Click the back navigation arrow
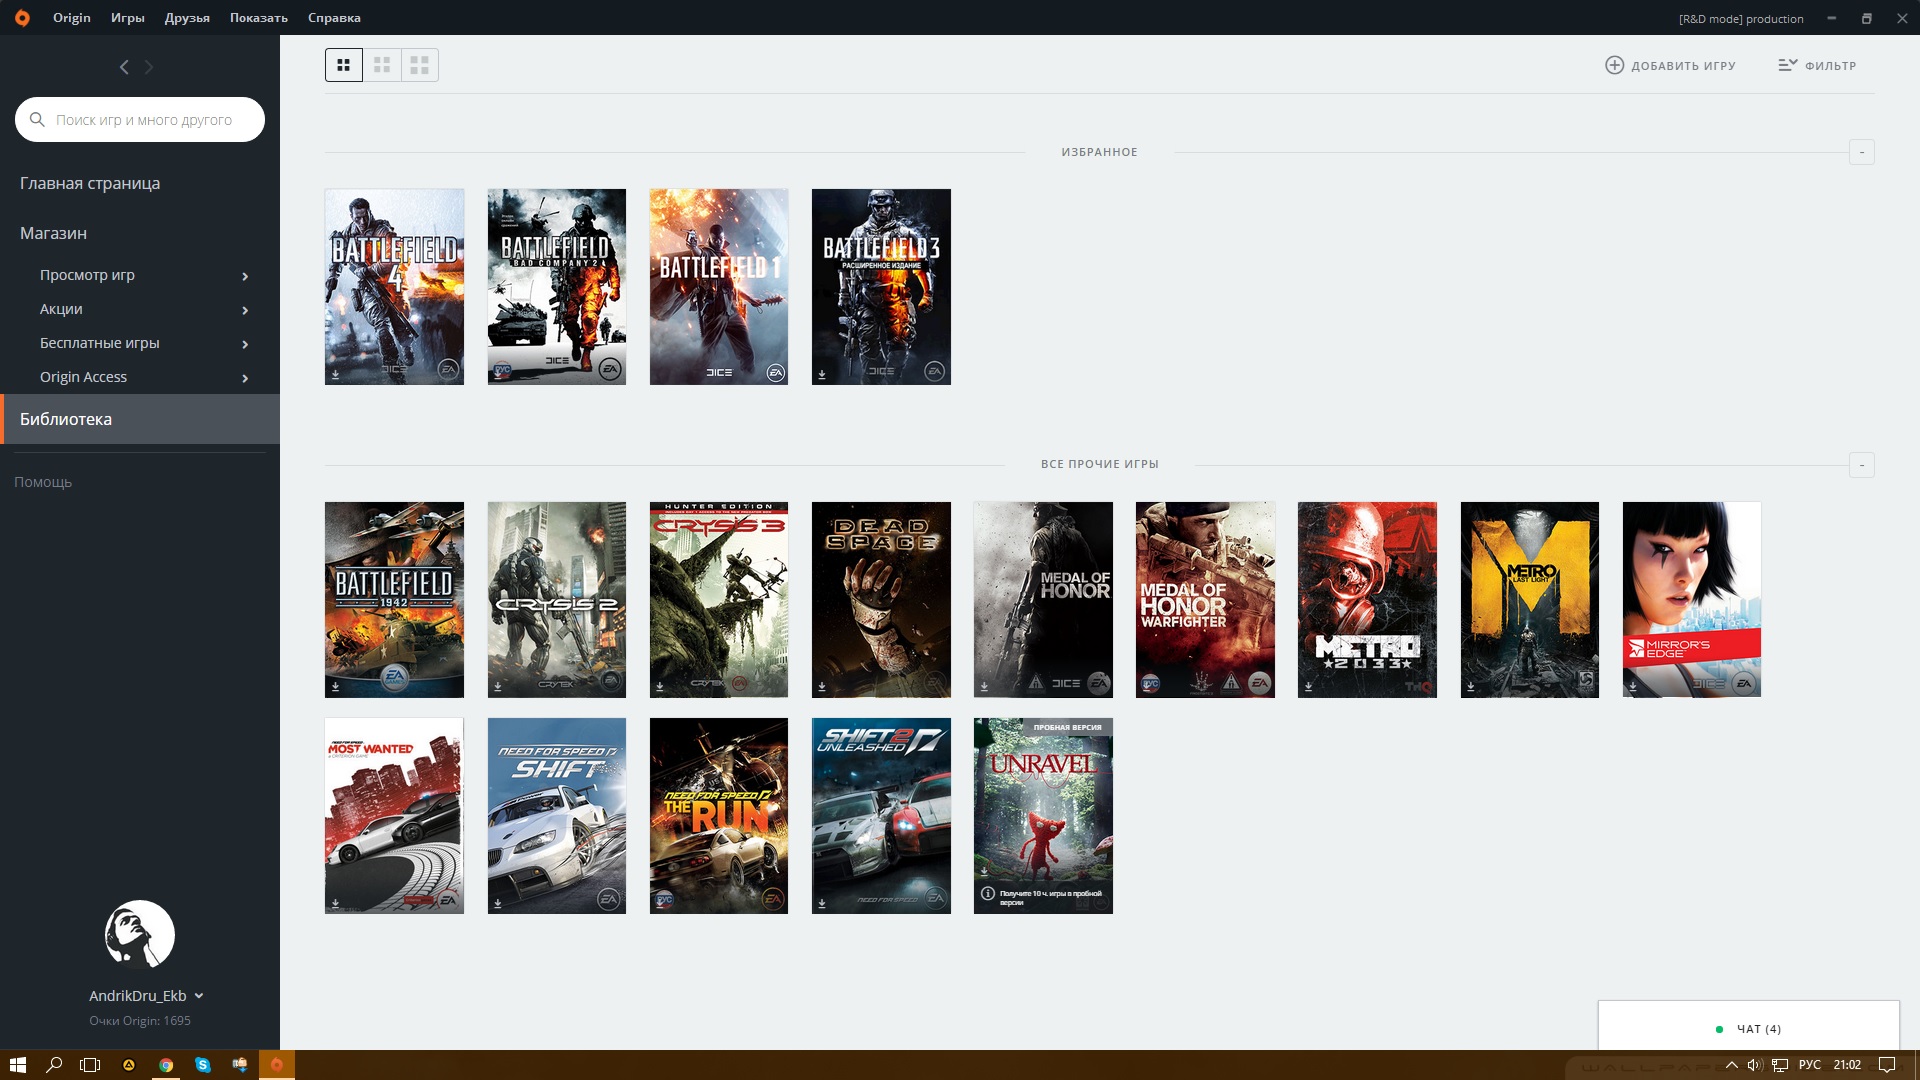 coord(124,67)
